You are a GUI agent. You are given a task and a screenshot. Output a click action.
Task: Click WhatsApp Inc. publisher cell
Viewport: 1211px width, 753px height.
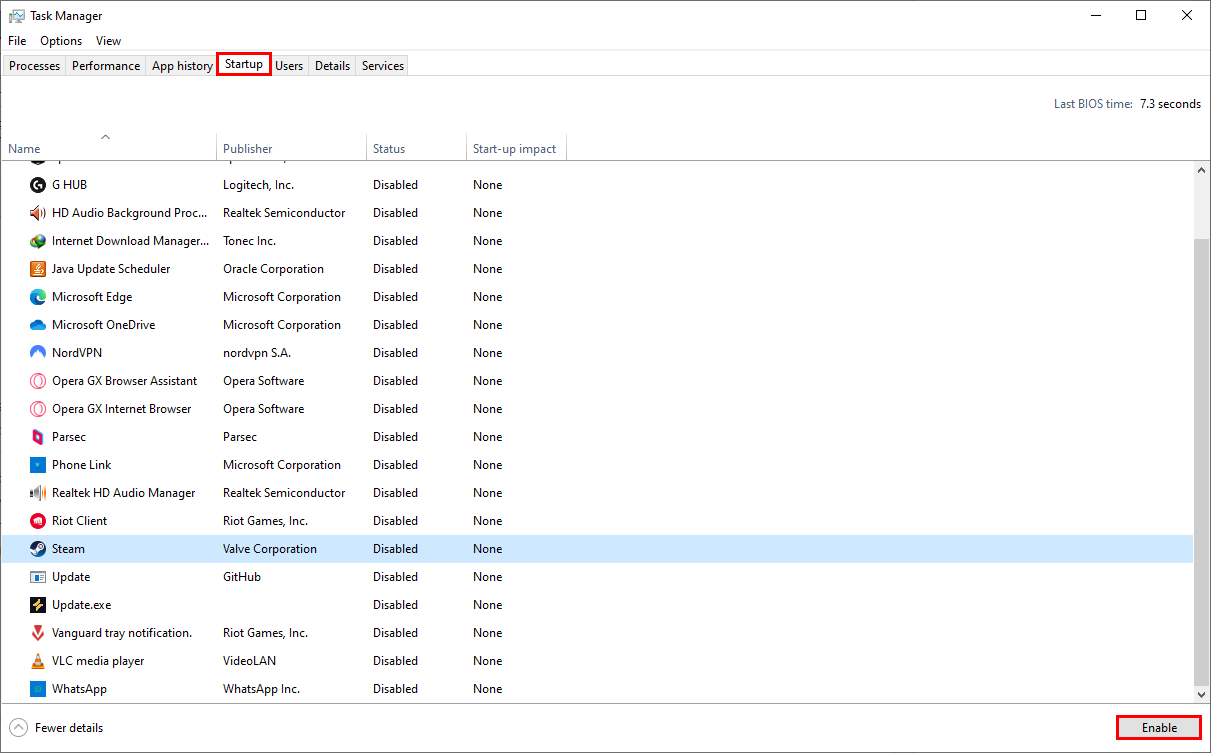coord(261,689)
